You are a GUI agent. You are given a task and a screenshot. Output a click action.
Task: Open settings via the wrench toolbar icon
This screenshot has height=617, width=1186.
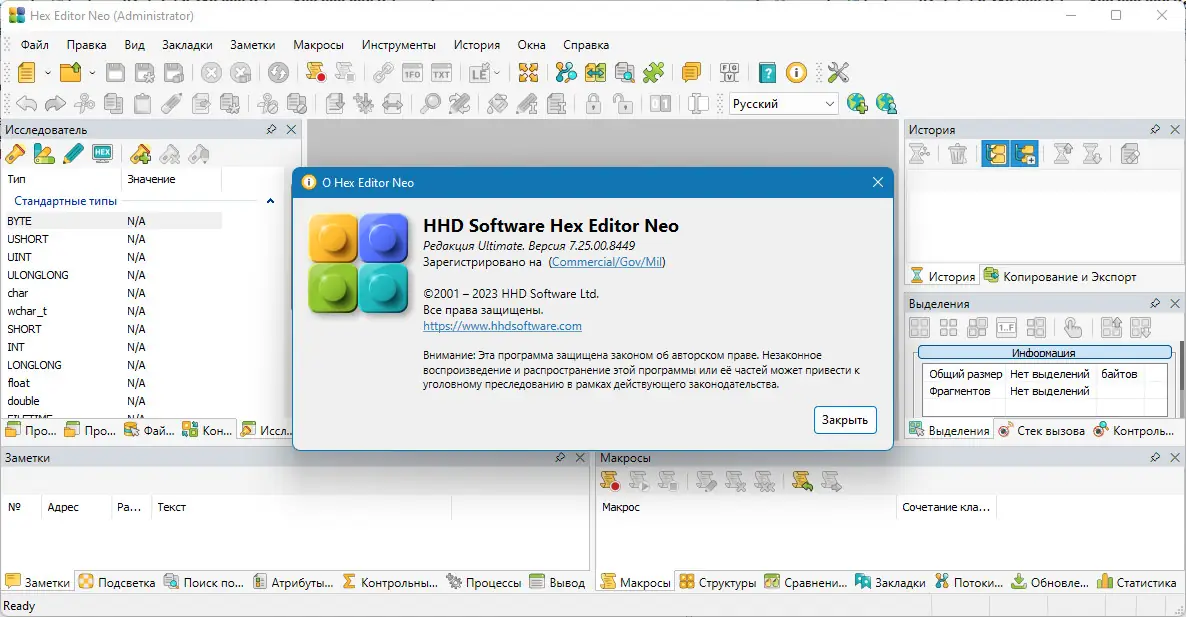coord(838,71)
